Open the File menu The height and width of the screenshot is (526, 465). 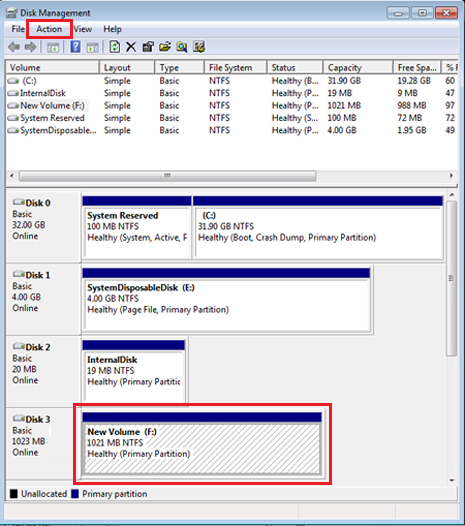(18, 29)
